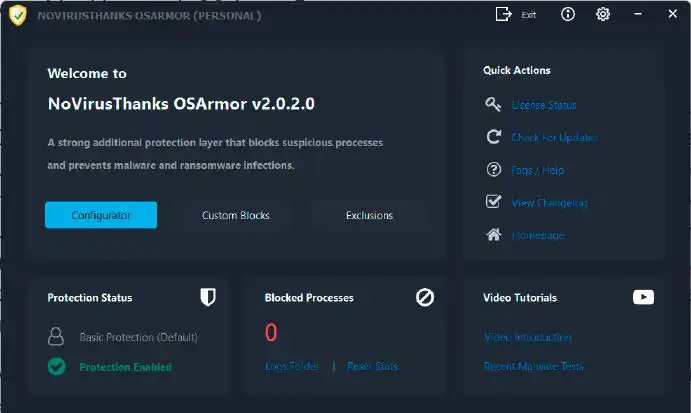Image resolution: width=691 pixels, height=413 pixels.
Task: Click the NOVIRUSTHANKS OSARMOR (PERSONAL) title bar text
Action: 149,16
